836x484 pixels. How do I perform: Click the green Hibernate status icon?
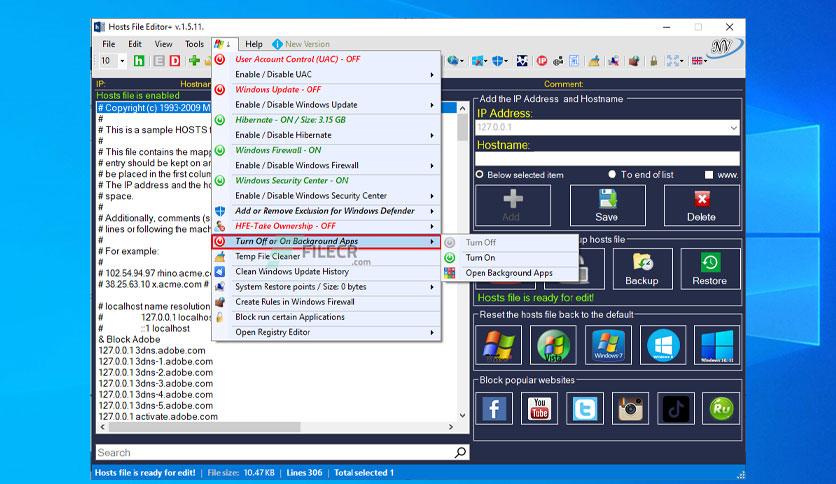coord(220,120)
